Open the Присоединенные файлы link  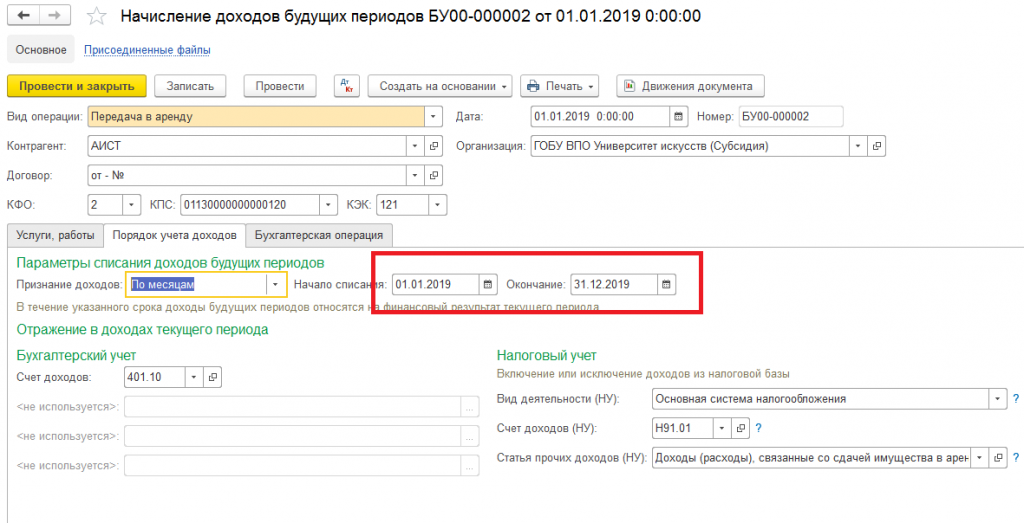point(147,49)
